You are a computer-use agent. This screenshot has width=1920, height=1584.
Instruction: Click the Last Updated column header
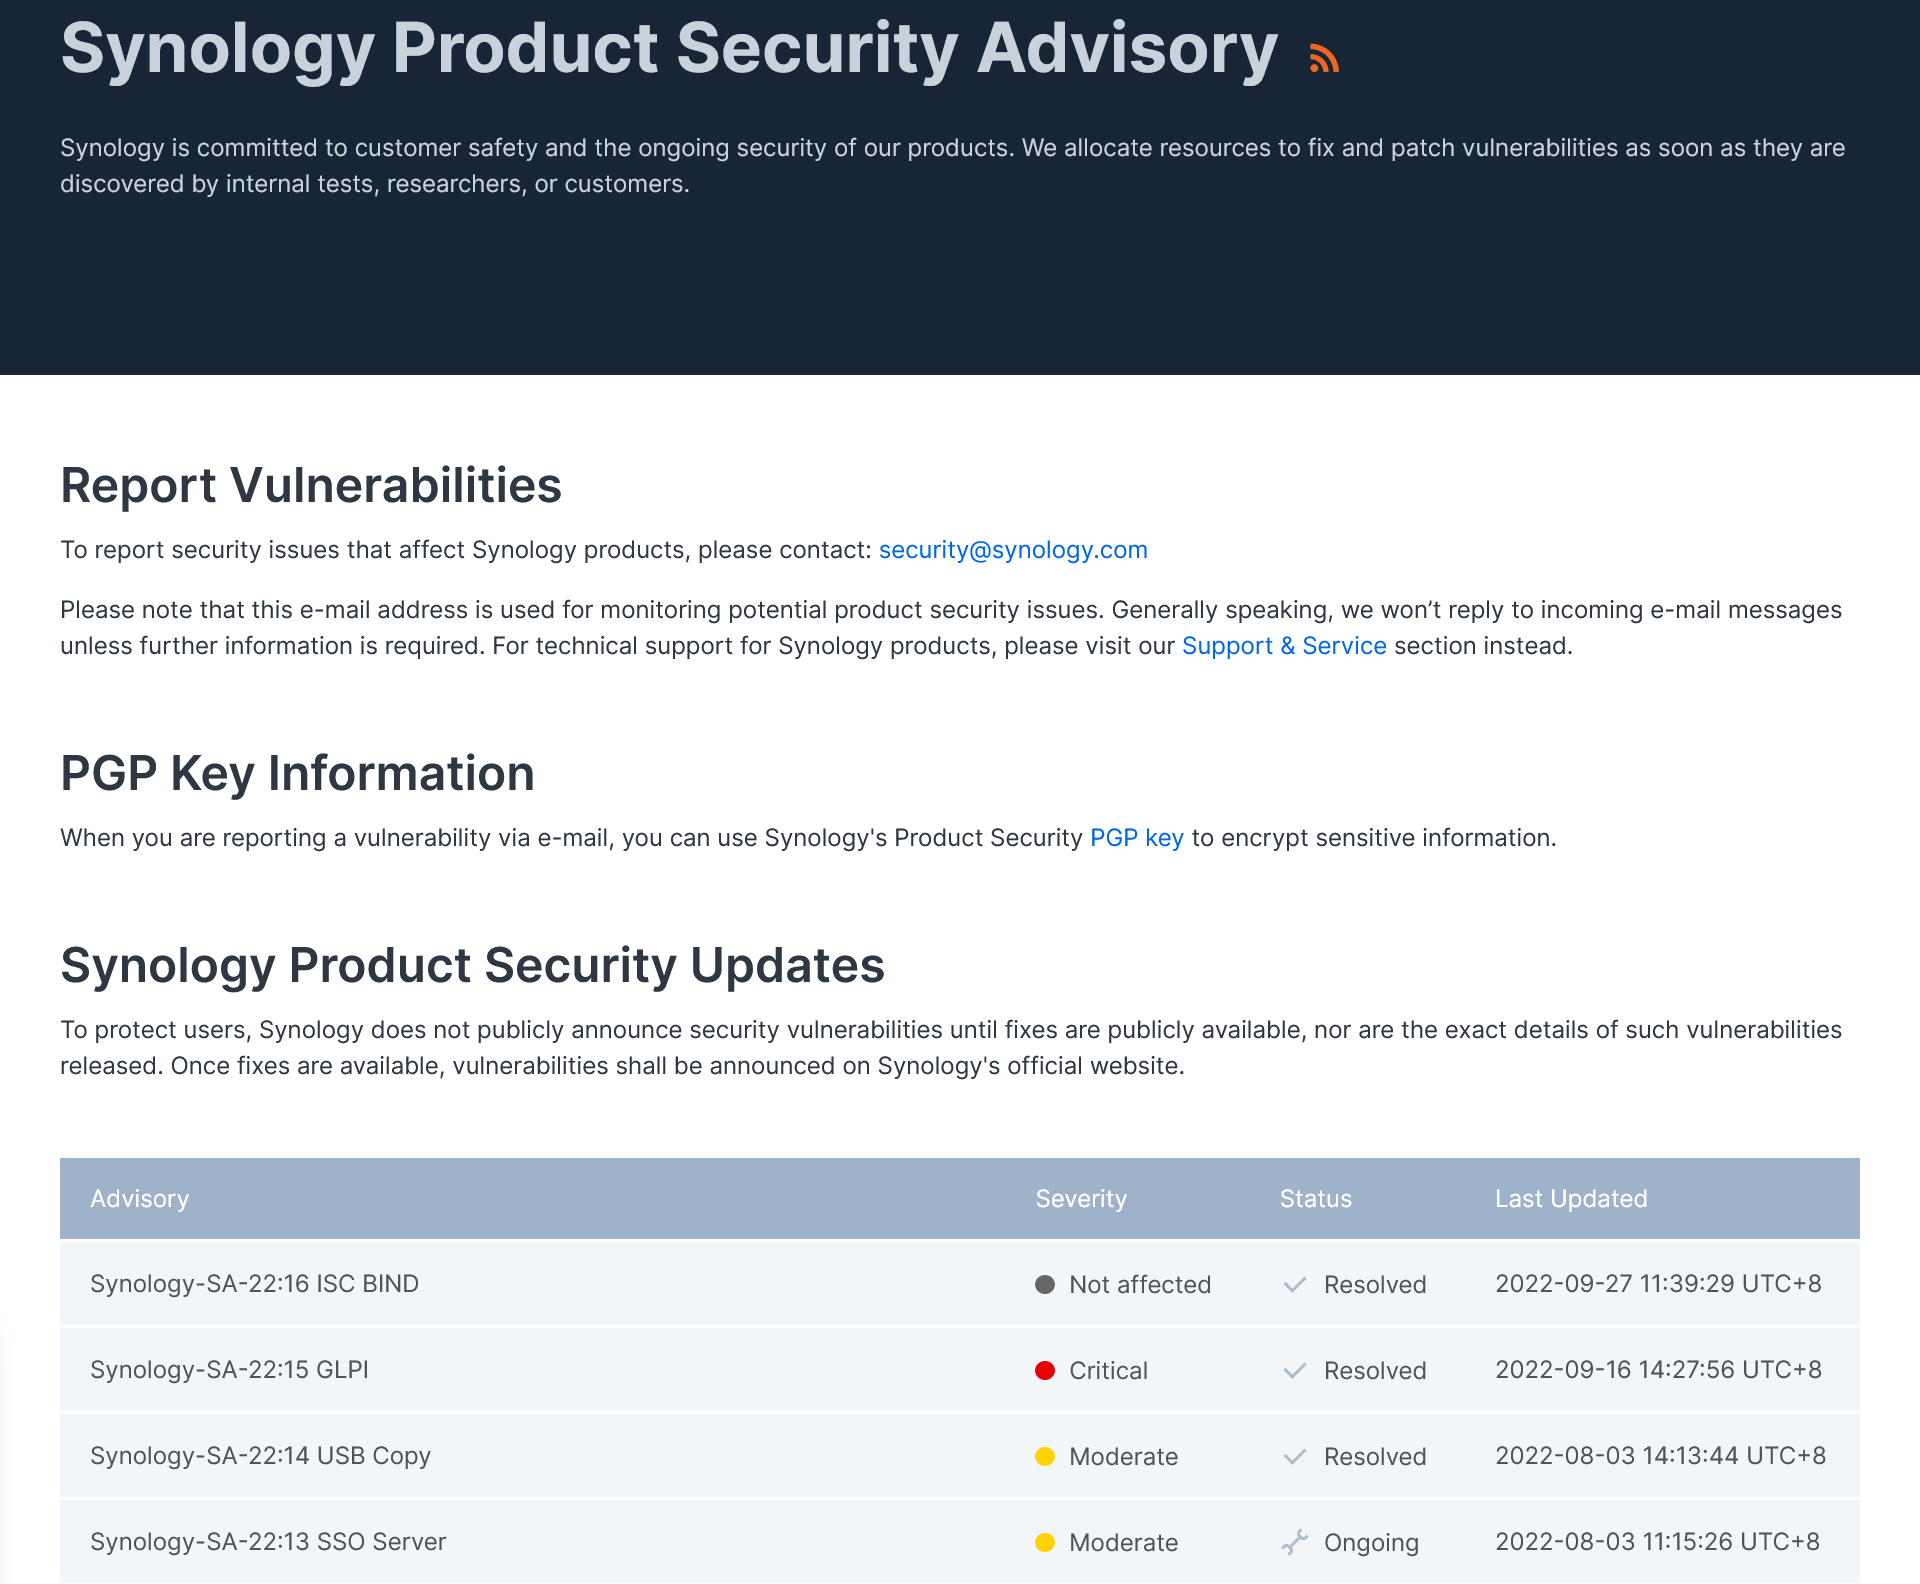click(1571, 1199)
